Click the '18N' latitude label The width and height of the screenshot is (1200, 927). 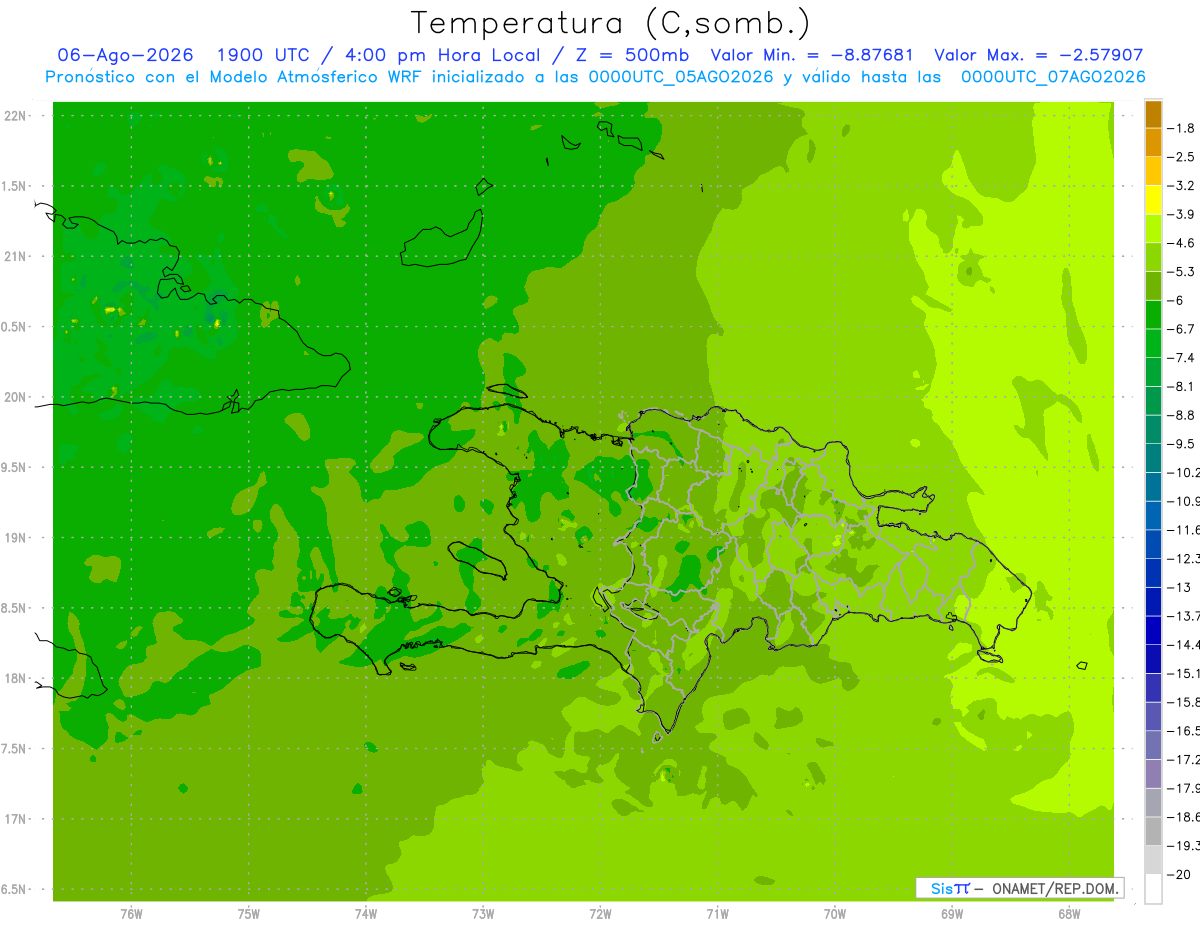point(16,678)
